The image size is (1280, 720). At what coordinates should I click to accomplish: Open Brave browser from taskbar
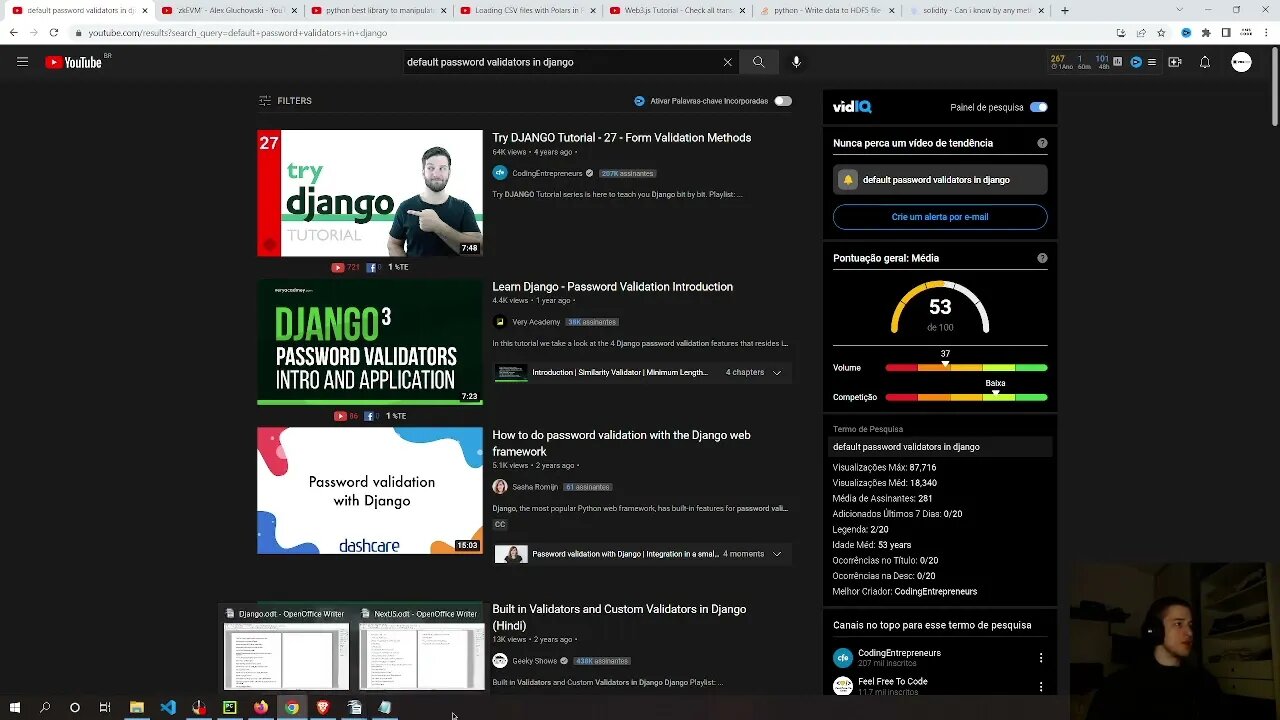click(323, 707)
